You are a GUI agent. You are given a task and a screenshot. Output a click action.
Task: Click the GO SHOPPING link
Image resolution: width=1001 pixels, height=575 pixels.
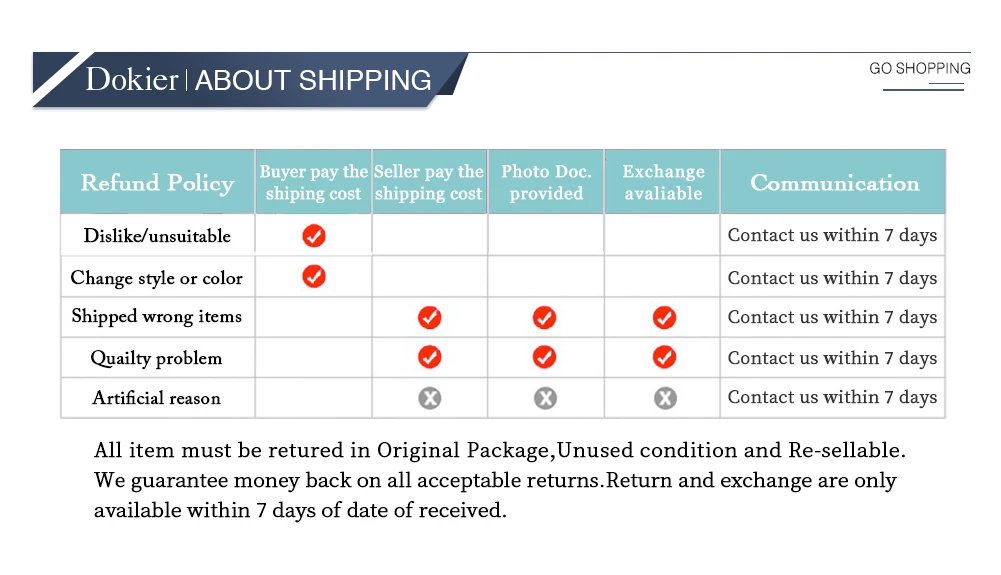click(920, 69)
